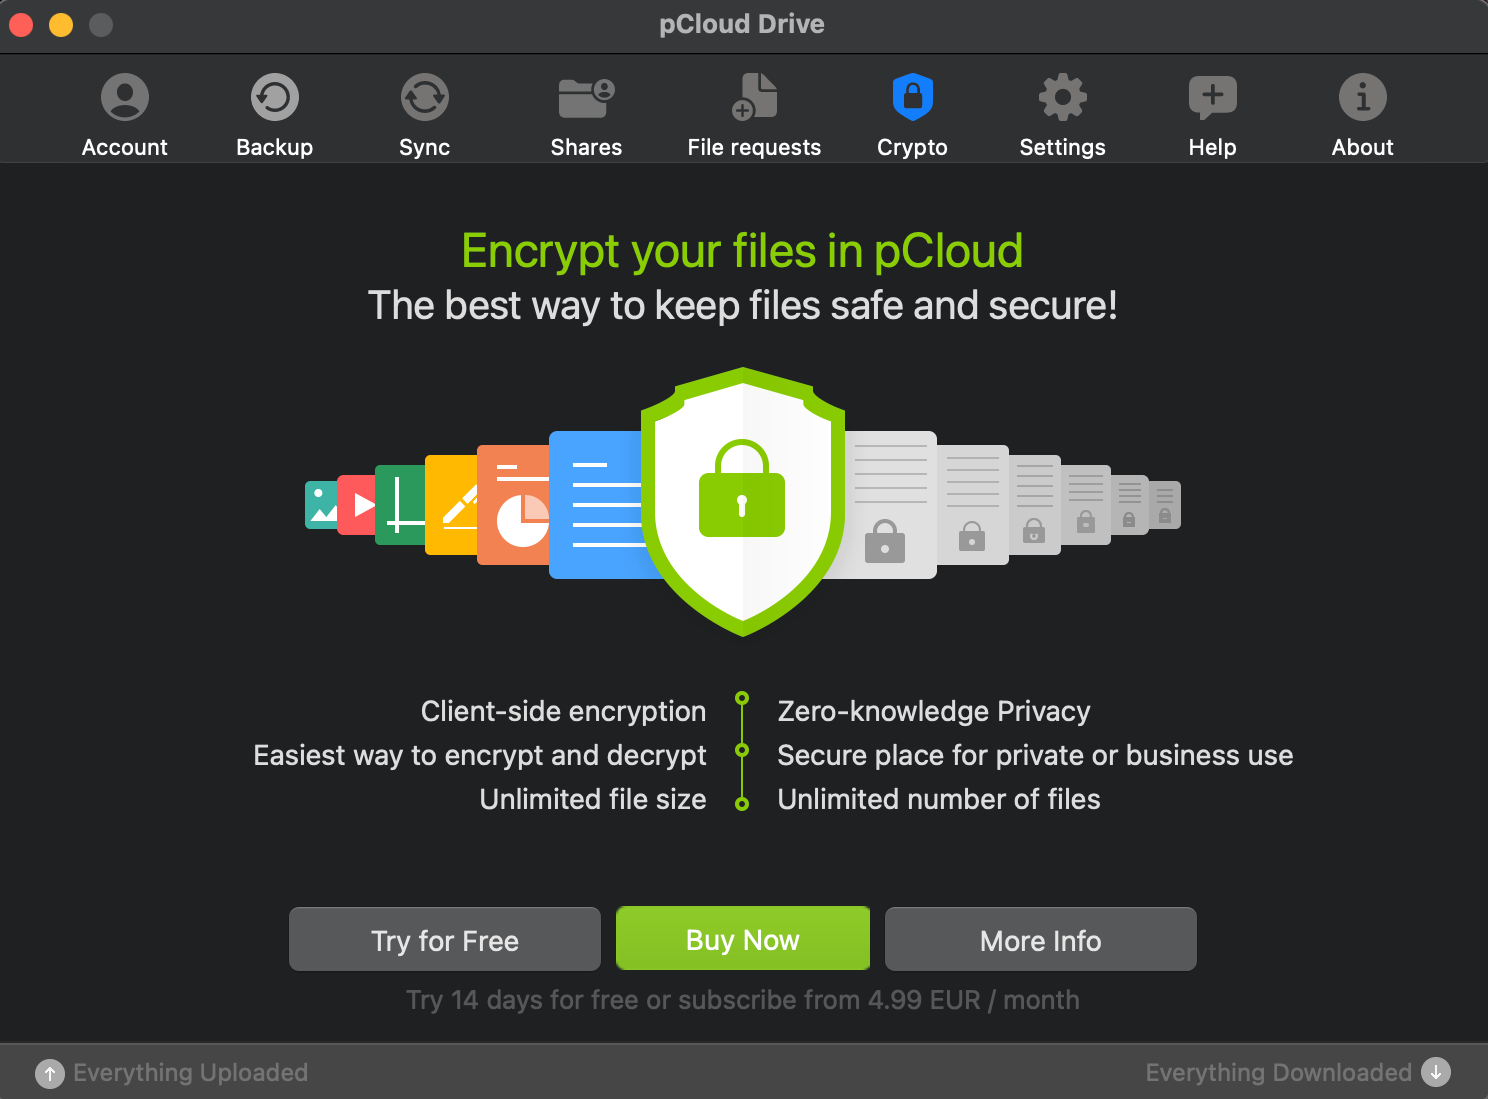Open the More Info button
Screen dimensions: 1488x1099
(1041, 939)
